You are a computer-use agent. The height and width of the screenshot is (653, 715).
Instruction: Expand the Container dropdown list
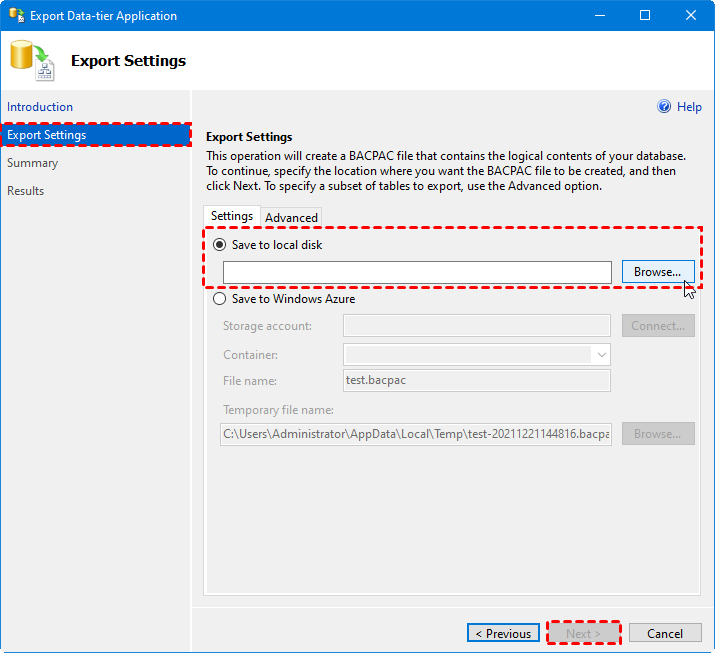(600, 354)
